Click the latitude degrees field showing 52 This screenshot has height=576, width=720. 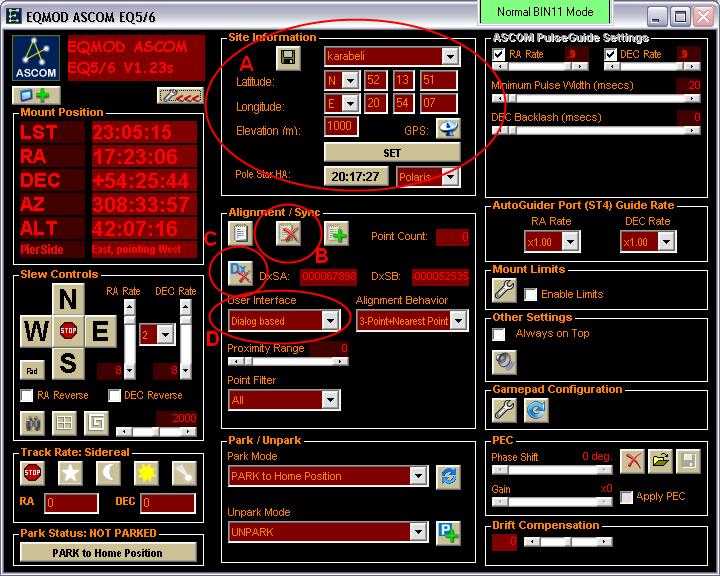pyautogui.click(x=376, y=80)
